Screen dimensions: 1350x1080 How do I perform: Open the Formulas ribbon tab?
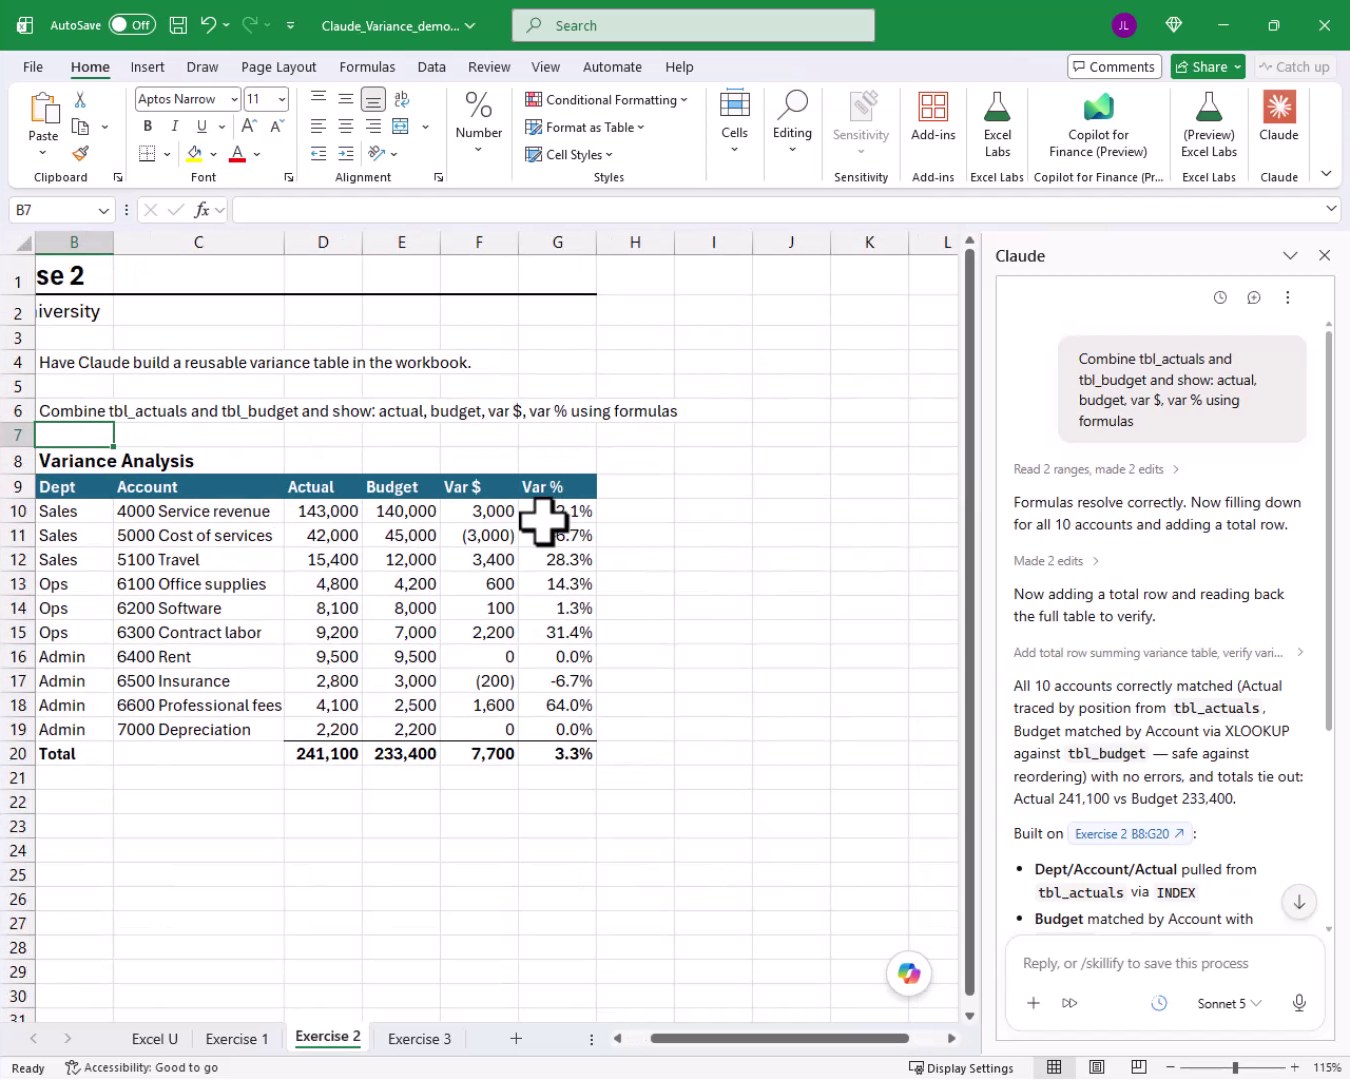[x=367, y=67]
